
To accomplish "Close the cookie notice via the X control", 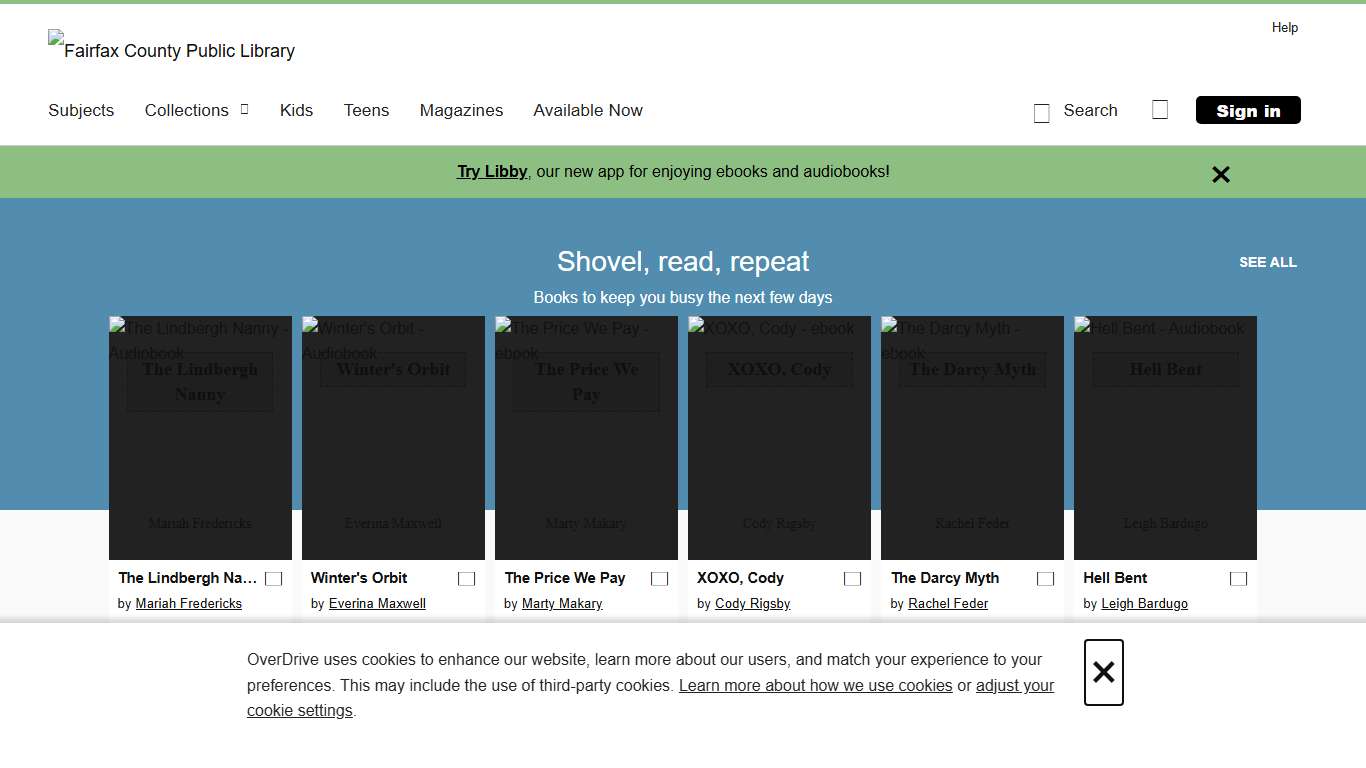I will (x=1103, y=672).
